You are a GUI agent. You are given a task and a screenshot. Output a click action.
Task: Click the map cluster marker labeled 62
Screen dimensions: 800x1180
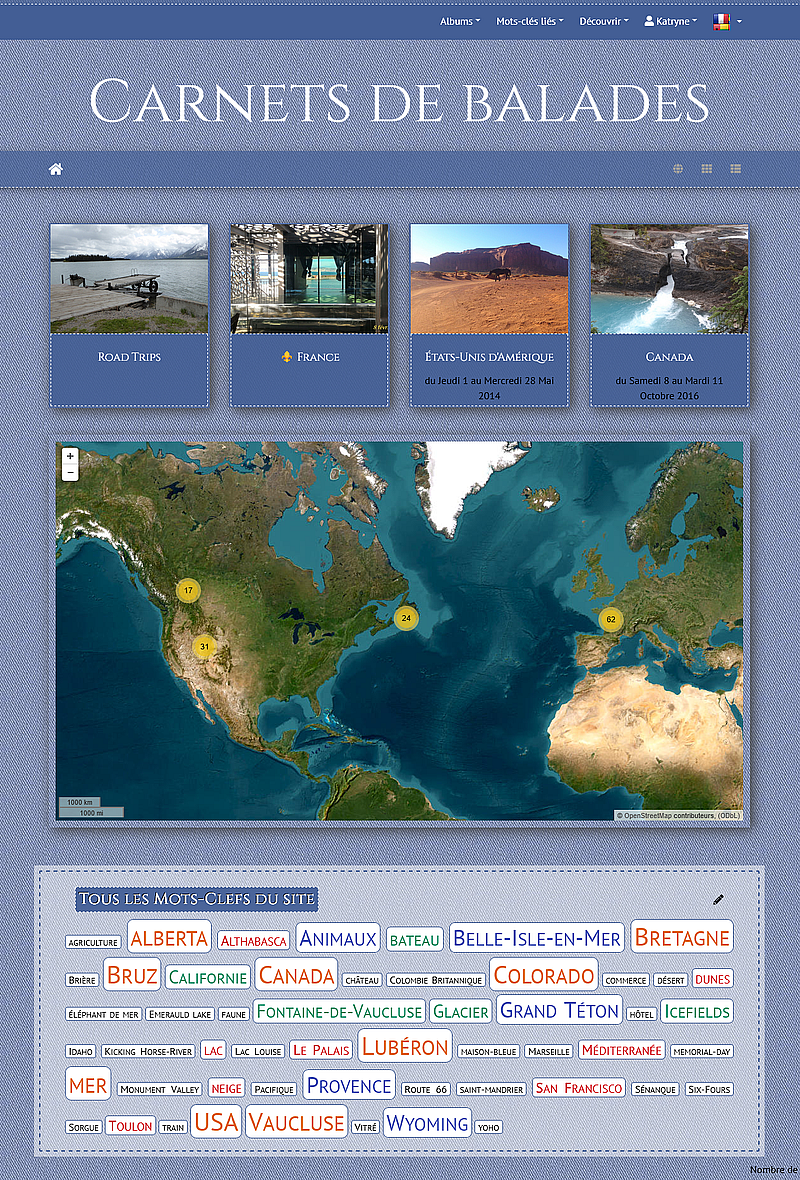pos(611,619)
